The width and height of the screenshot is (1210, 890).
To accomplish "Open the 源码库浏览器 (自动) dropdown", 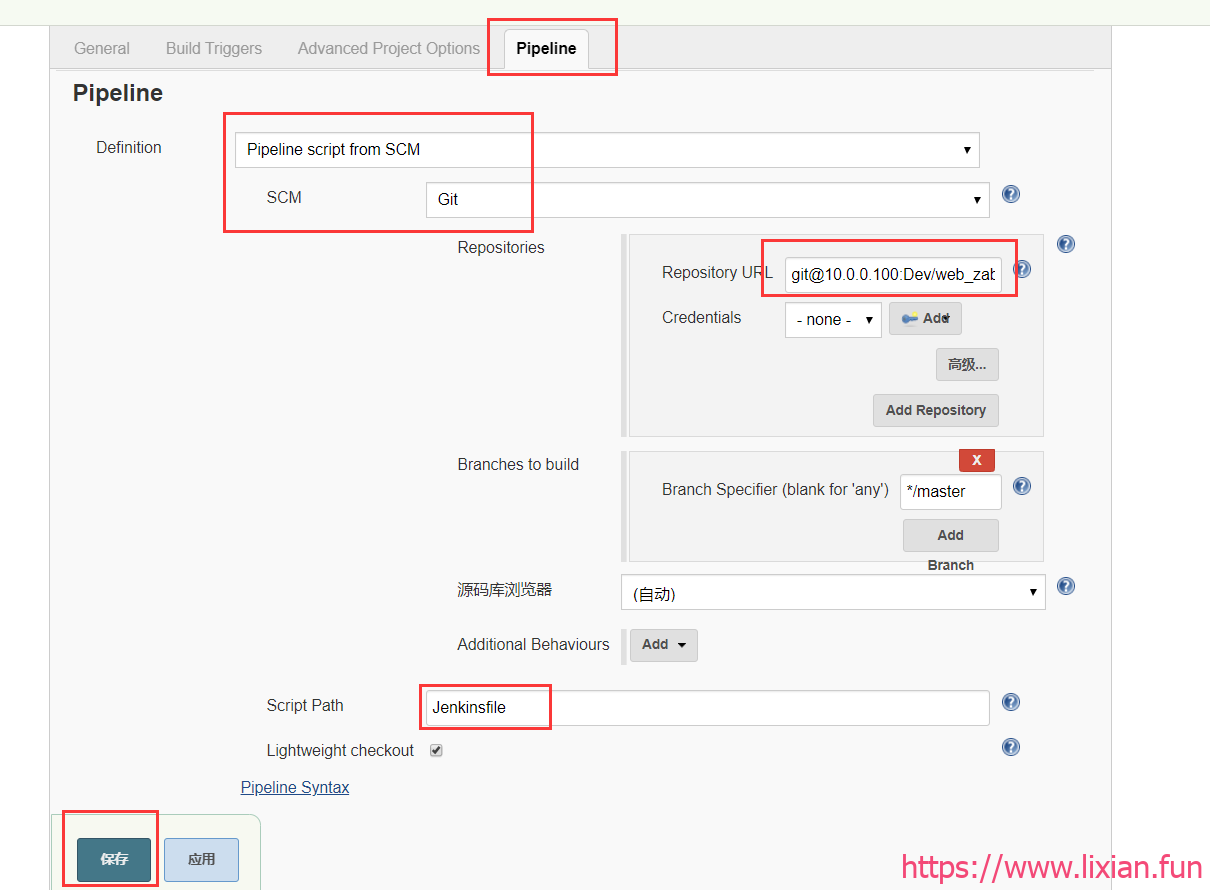I will coord(833,593).
